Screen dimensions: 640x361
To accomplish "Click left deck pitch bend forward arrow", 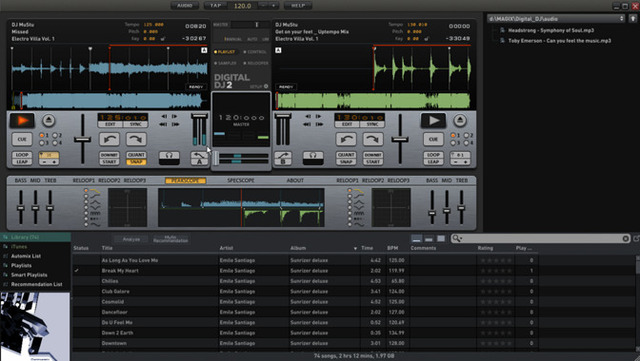I will tap(136, 139).
